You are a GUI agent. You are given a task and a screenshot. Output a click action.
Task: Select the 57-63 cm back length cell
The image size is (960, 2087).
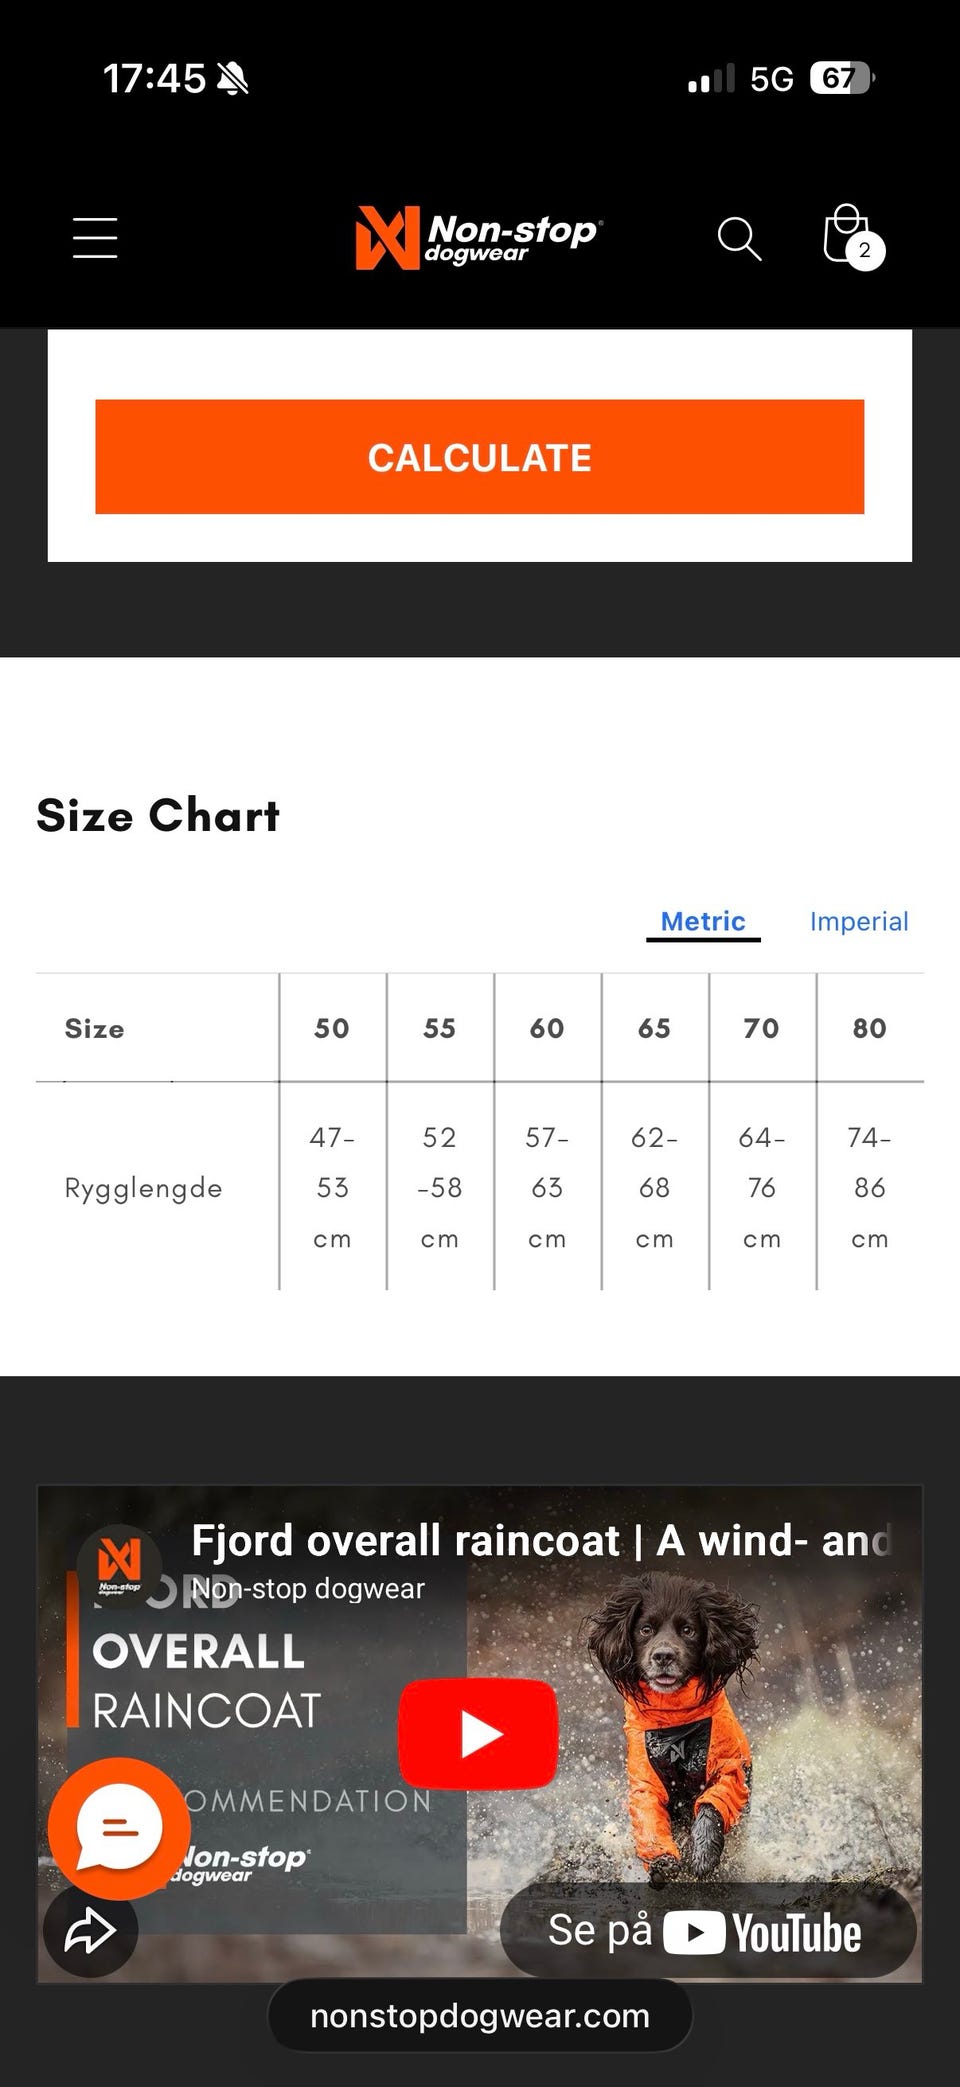pos(547,1187)
